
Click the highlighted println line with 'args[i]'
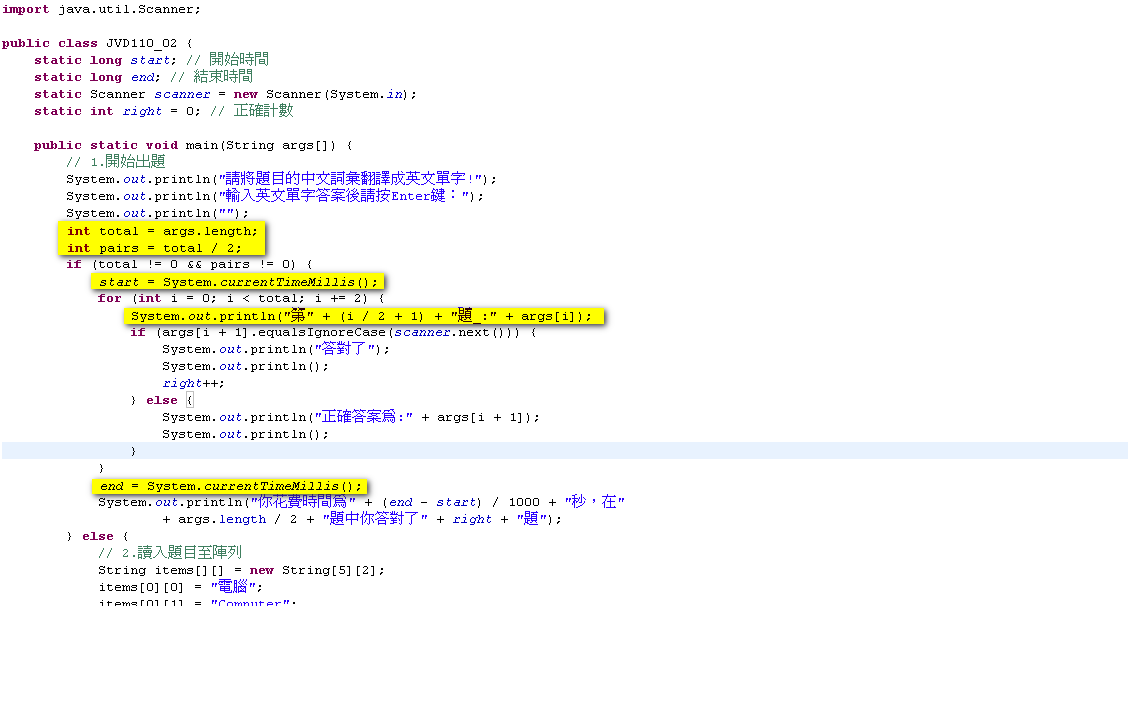tap(361, 316)
